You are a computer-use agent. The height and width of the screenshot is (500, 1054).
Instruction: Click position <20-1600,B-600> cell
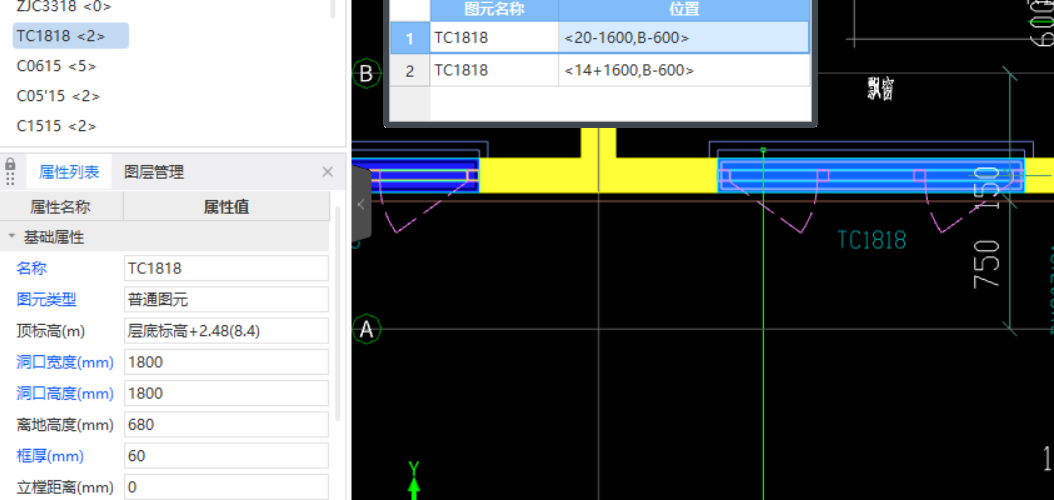[684, 38]
